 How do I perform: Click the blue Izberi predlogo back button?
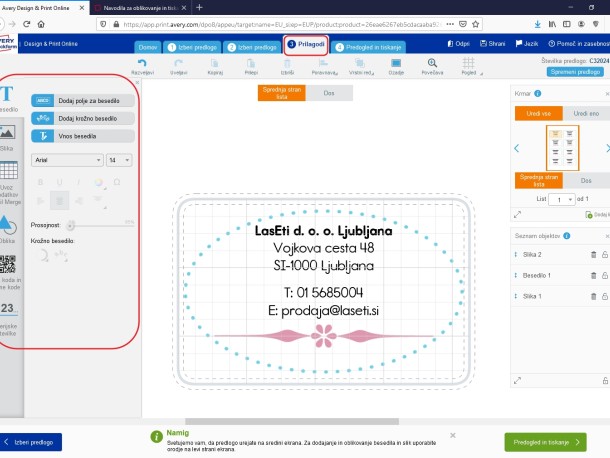coord(30,442)
